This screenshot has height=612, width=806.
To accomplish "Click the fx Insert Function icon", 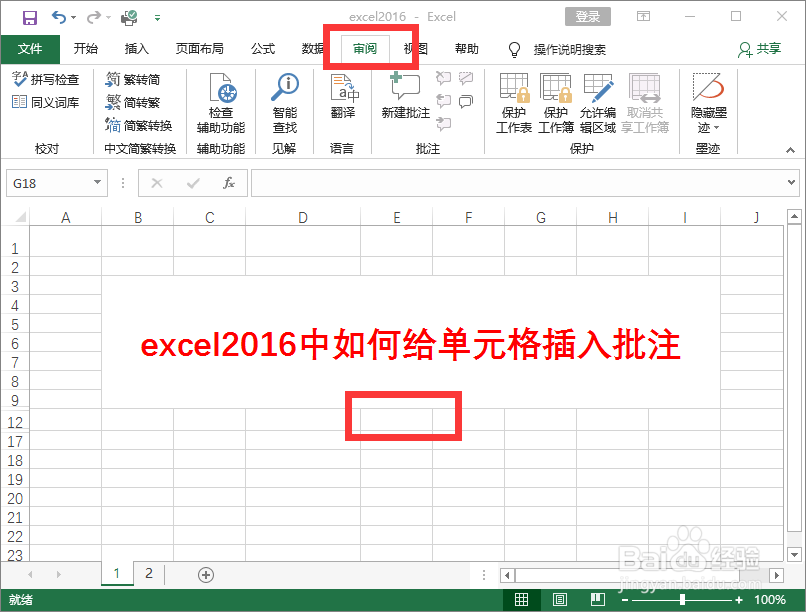I will (229, 183).
